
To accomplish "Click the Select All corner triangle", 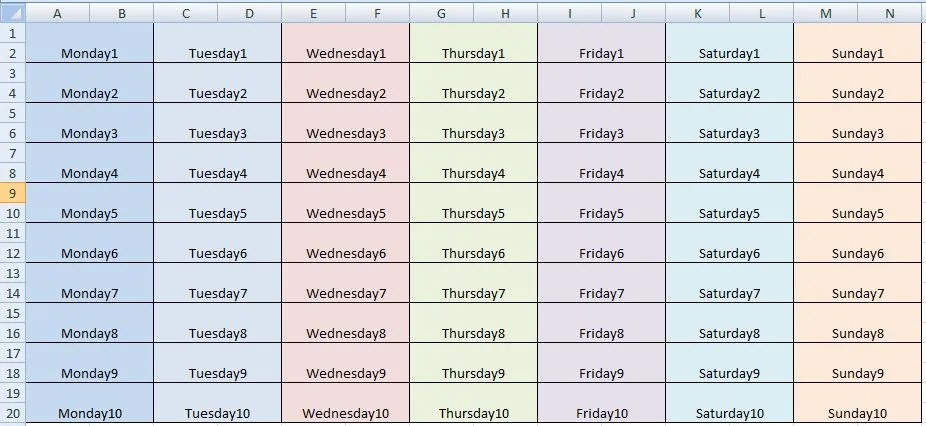I will click(13, 12).
